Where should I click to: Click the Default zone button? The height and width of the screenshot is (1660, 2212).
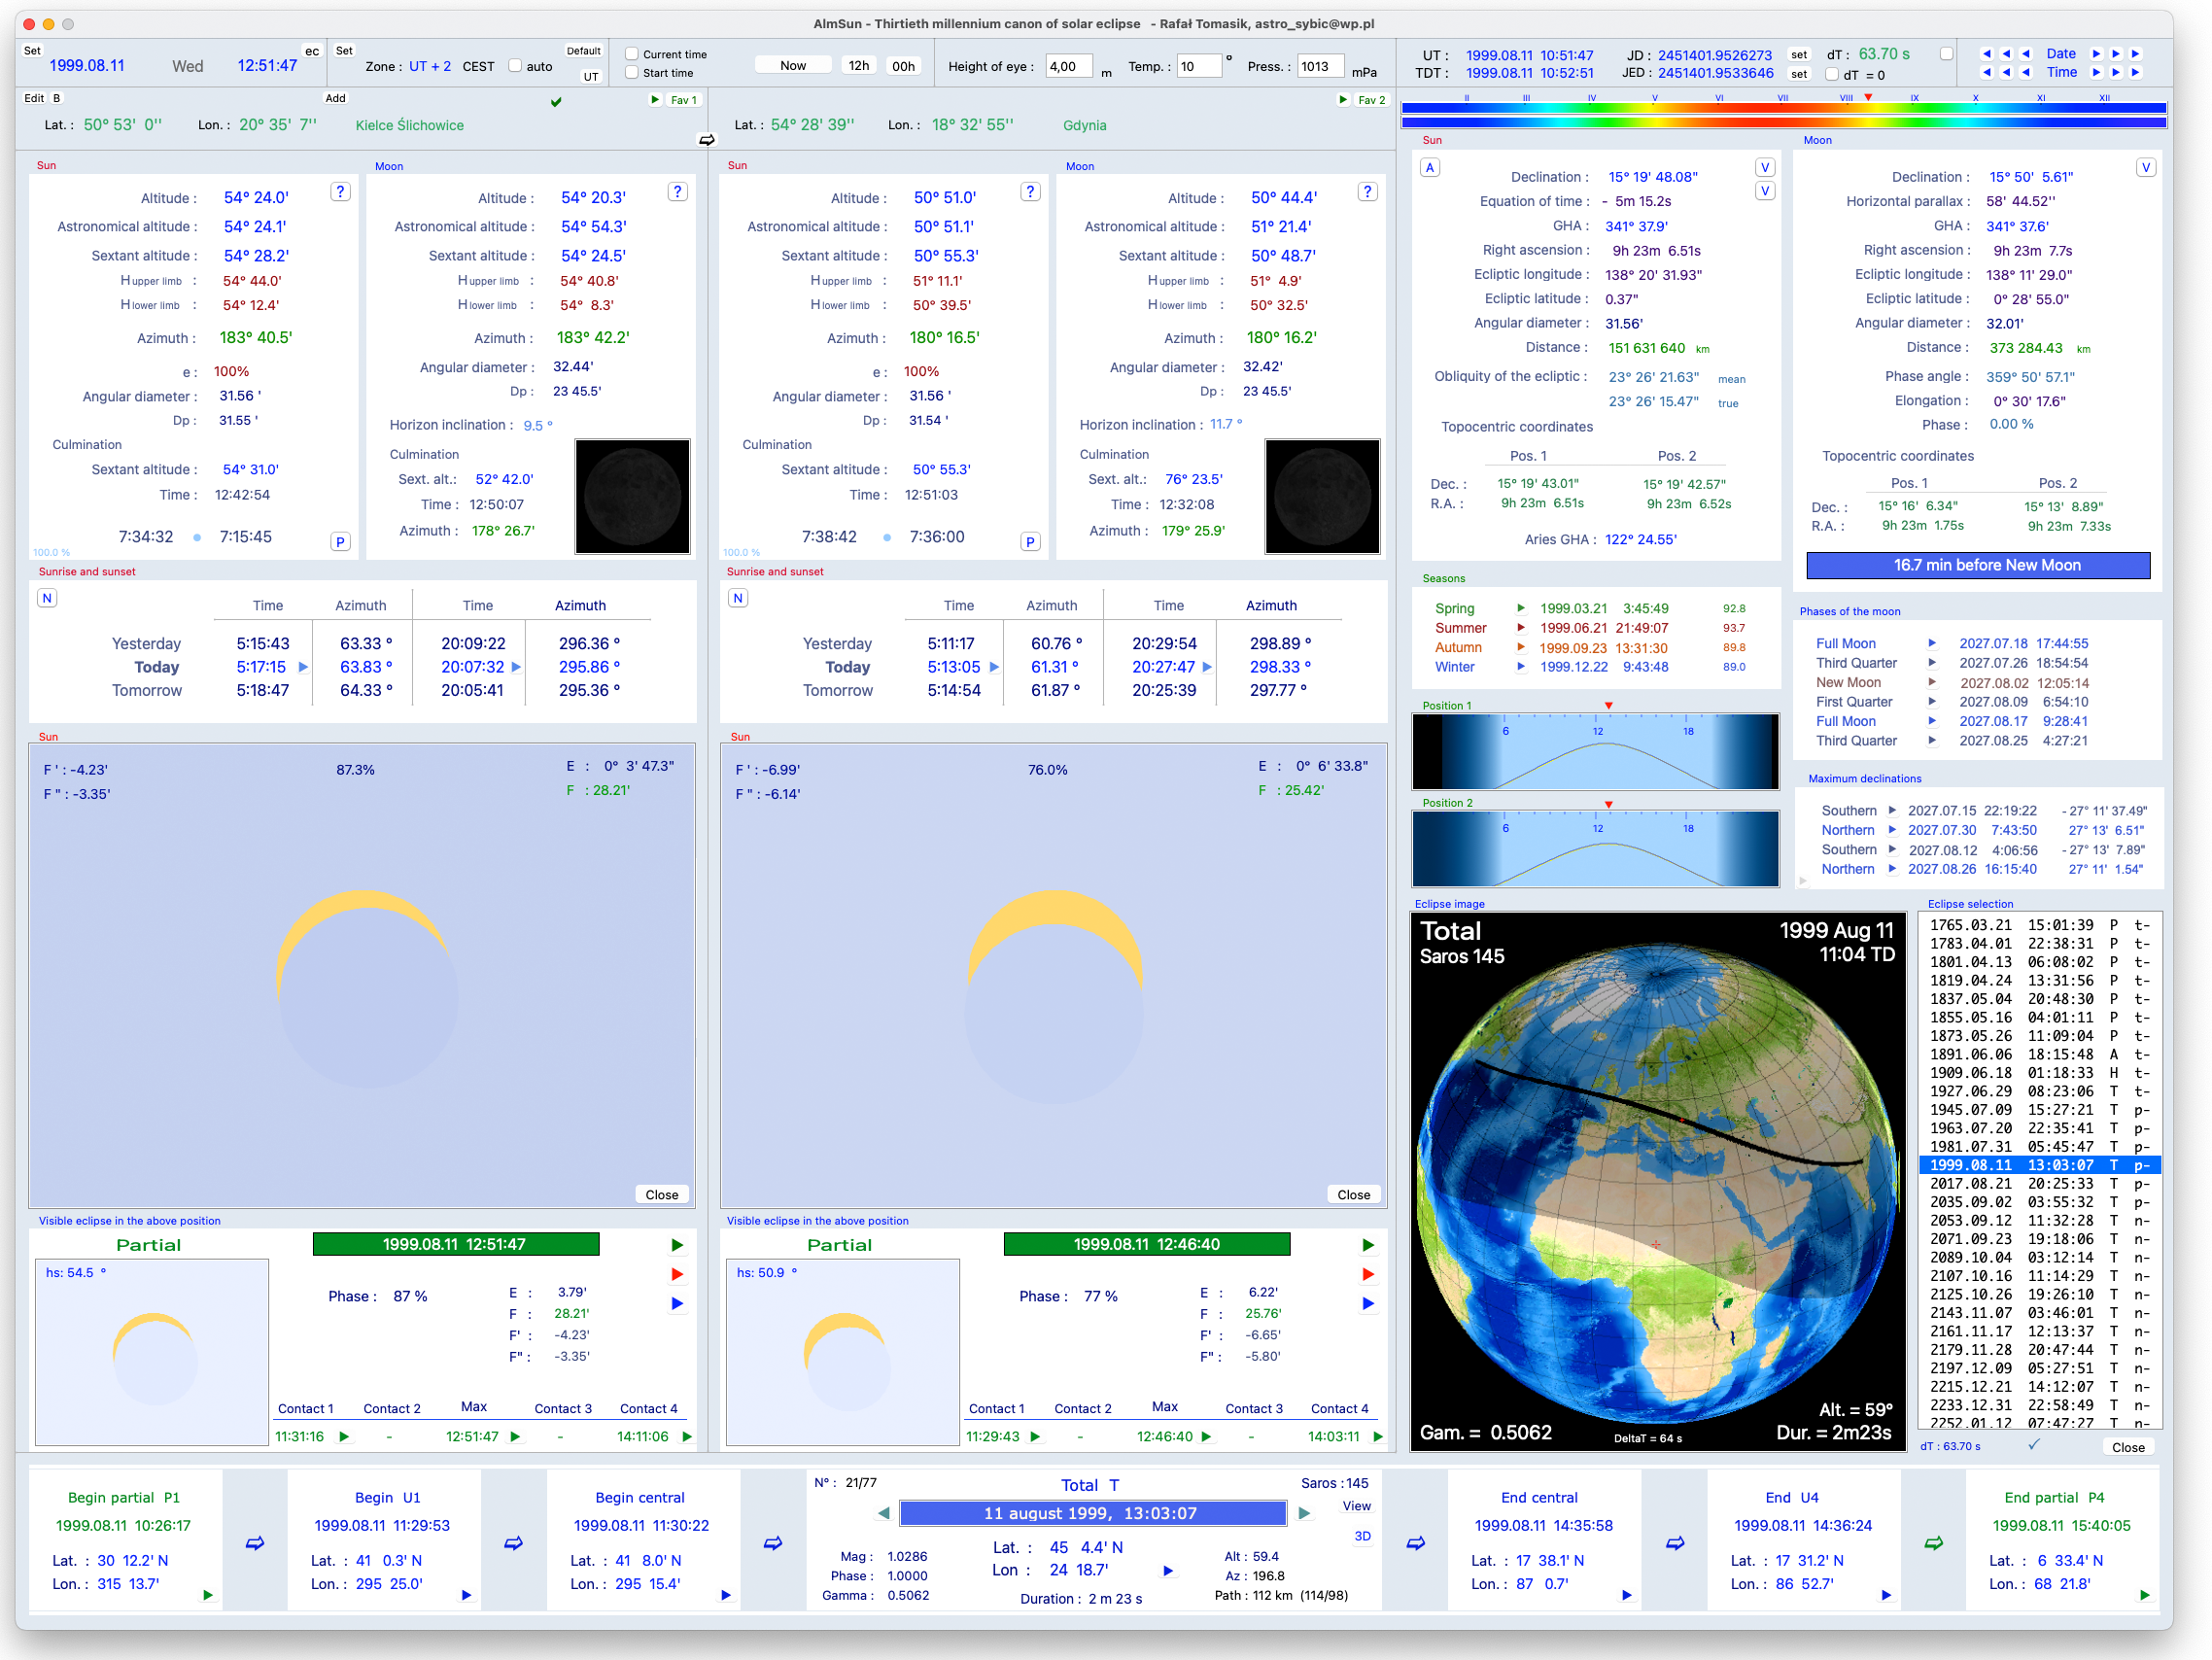pyautogui.click(x=584, y=51)
